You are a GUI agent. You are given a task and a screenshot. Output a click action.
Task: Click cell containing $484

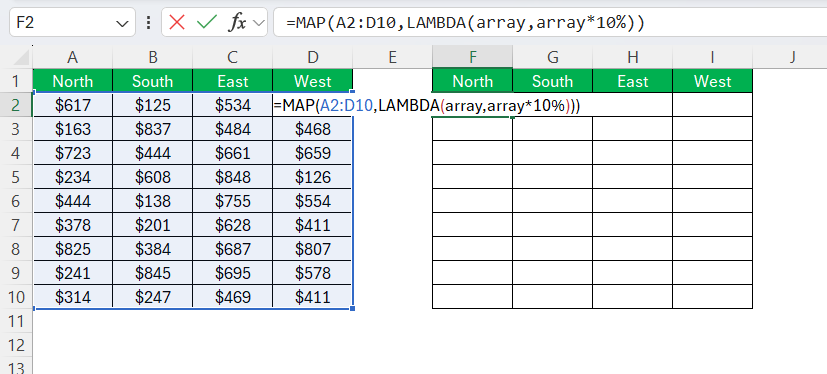[x=233, y=129]
